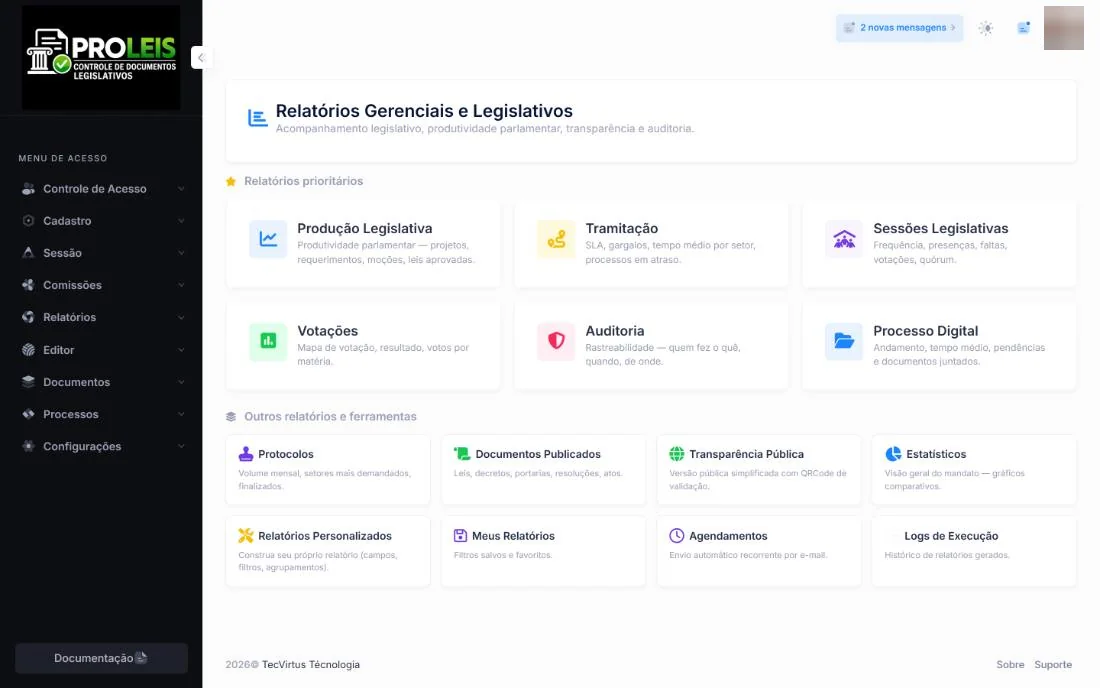Click the Agendamentos clock icon
This screenshot has height=688, width=1100.
676,536
